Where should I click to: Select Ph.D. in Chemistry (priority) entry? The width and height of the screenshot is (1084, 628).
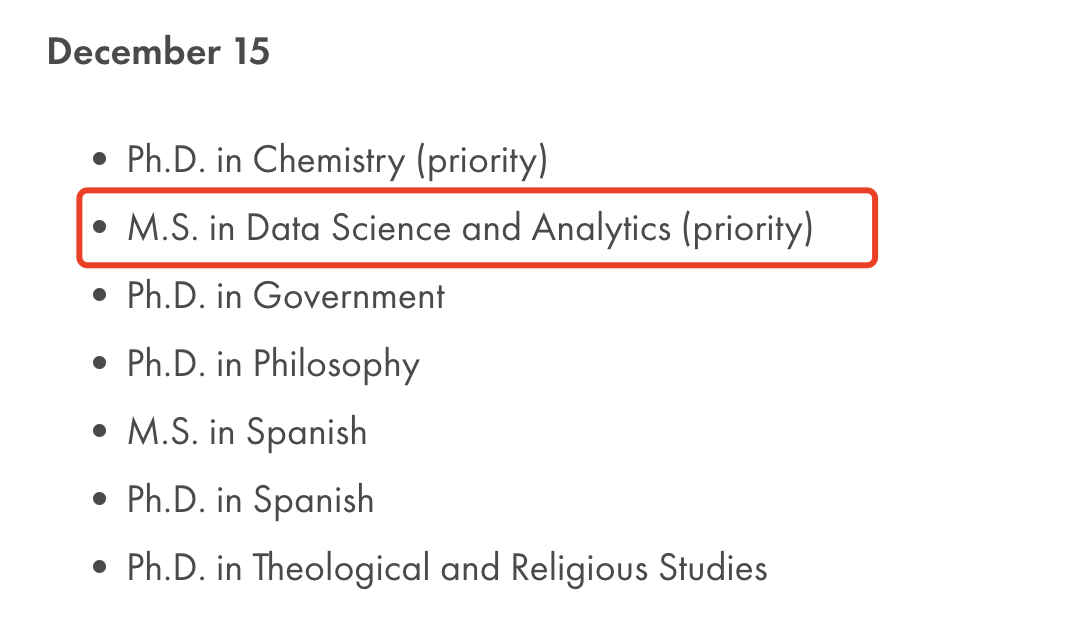point(337,160)
